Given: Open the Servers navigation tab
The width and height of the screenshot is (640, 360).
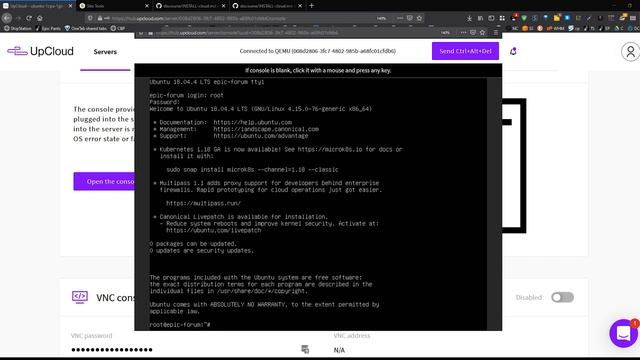Looking at the screenshot, I should 105,52.
